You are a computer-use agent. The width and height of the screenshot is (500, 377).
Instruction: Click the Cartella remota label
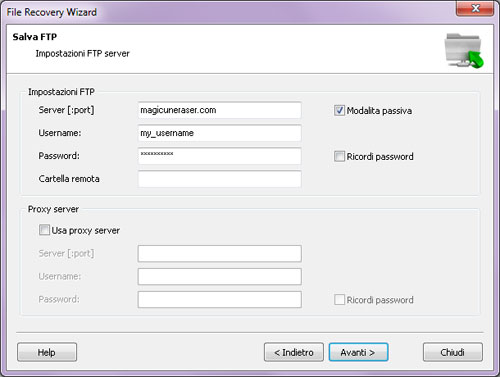69,179
